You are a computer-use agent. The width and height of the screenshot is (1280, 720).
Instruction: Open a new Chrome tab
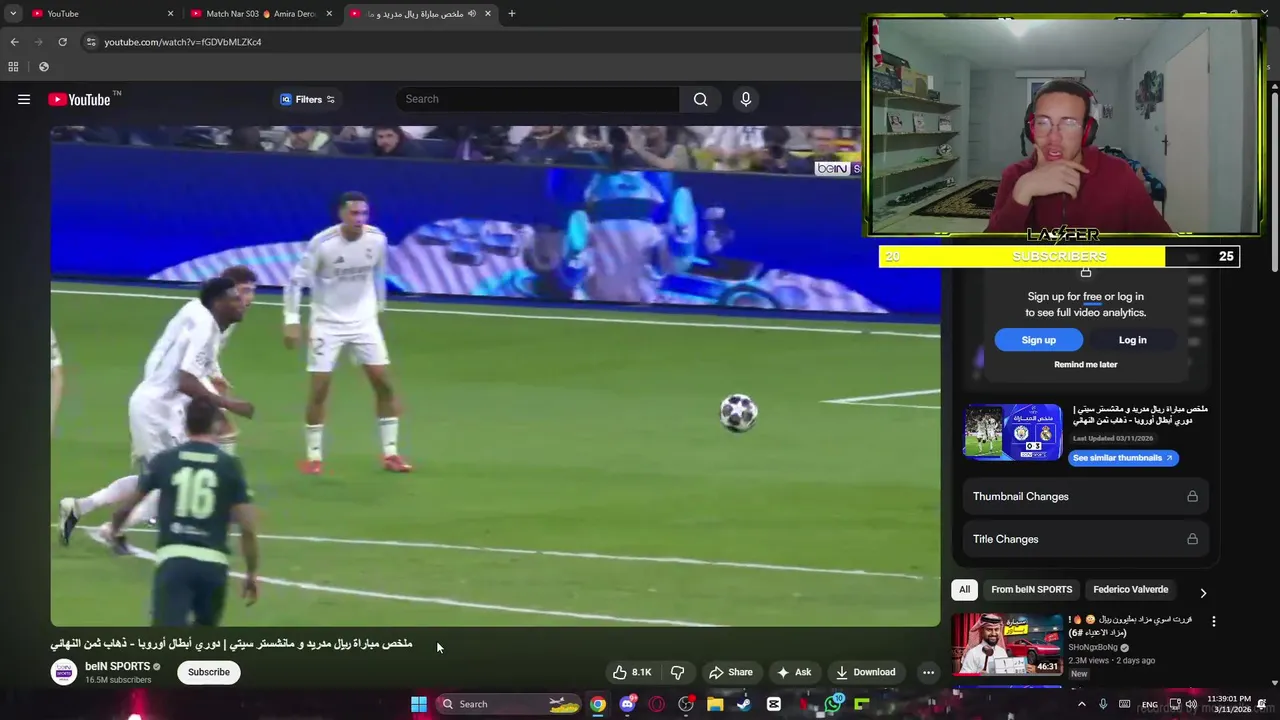click(x=511, y=14)
